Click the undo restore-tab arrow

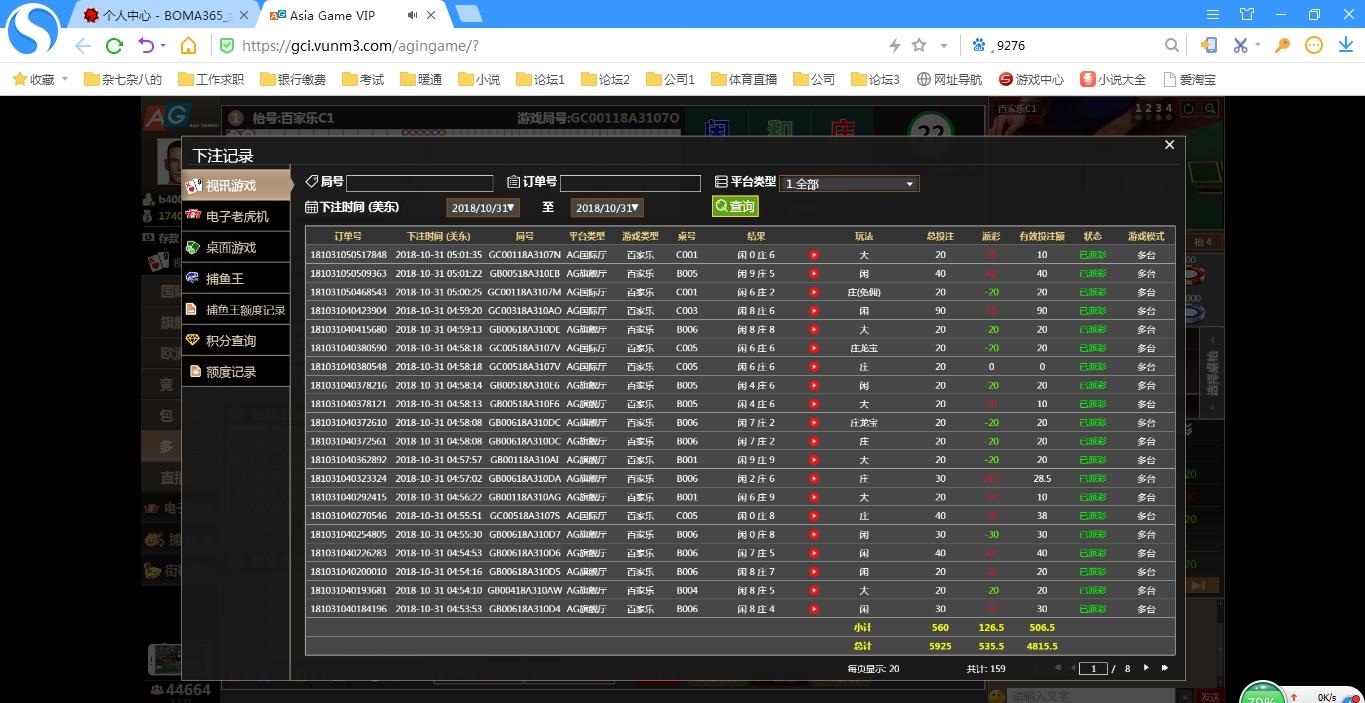coord(146,46)
